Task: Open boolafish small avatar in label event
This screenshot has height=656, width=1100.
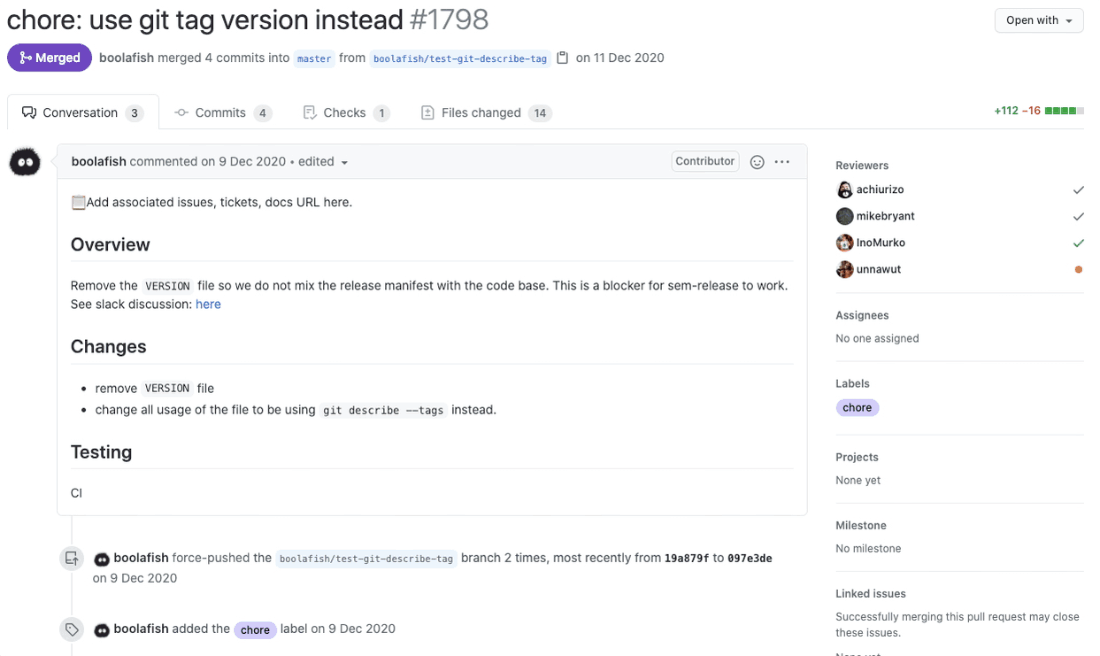Action: 102,630
